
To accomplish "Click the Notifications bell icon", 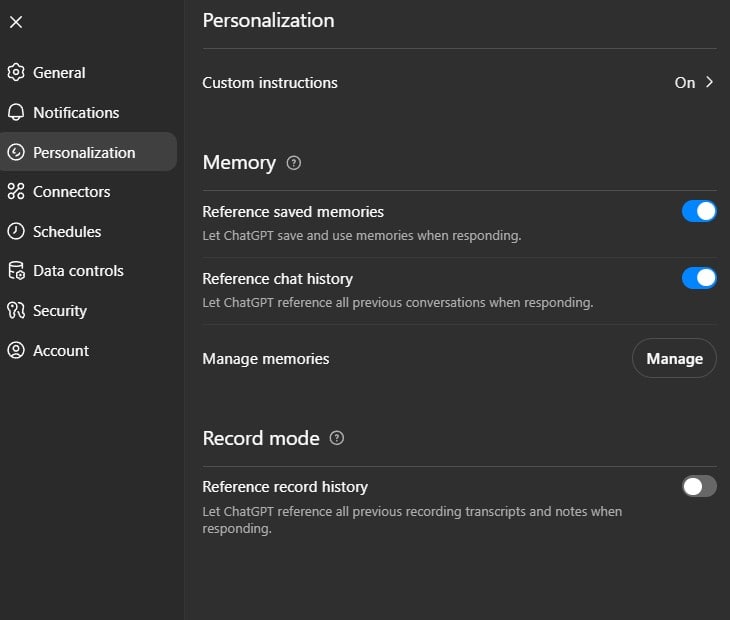I will 16,112.
